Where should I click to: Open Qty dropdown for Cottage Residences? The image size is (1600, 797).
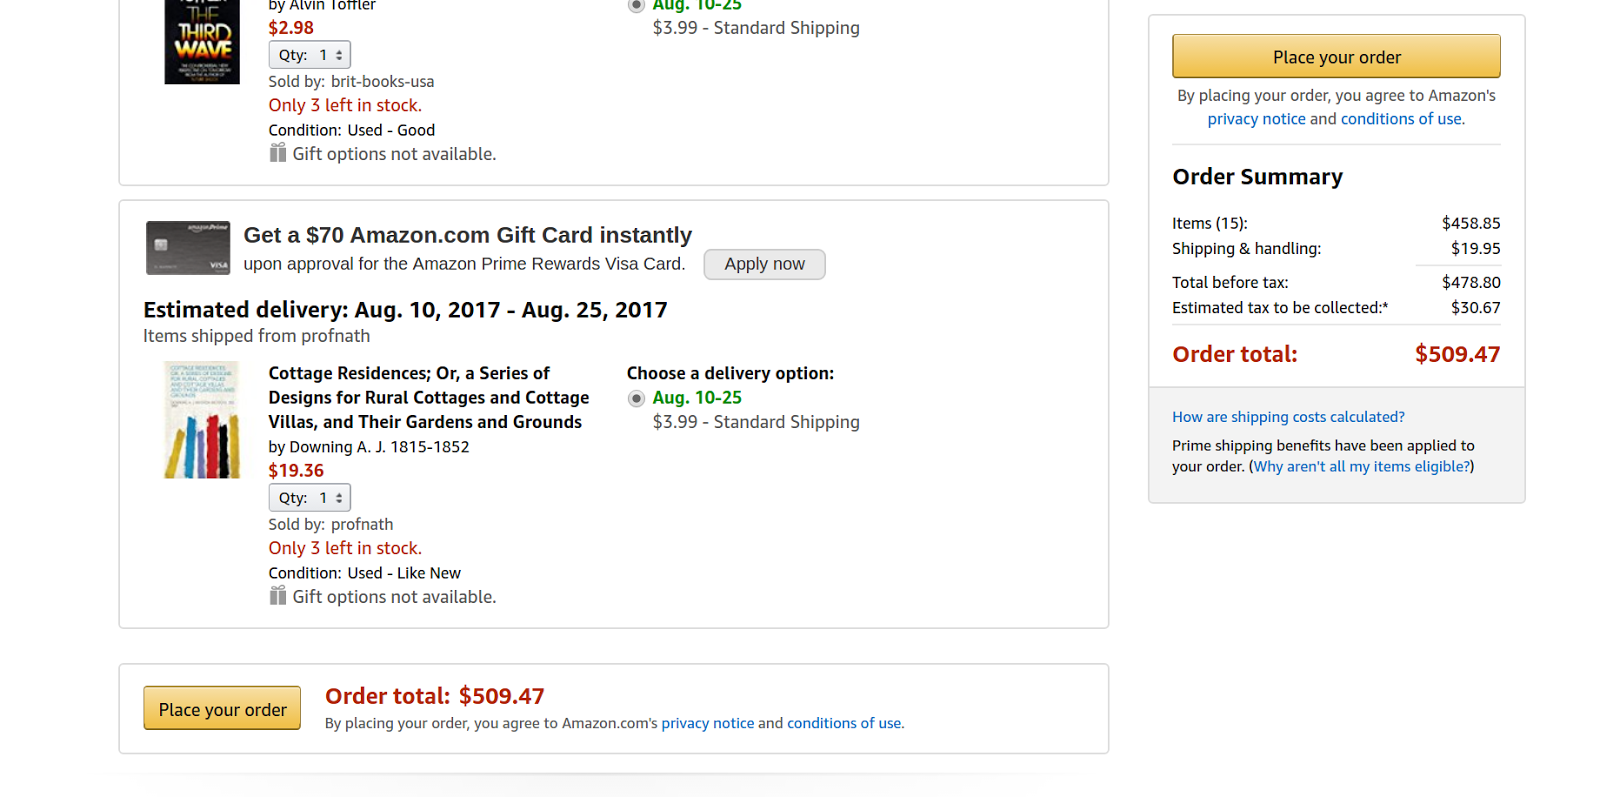(x=310, y=498)
